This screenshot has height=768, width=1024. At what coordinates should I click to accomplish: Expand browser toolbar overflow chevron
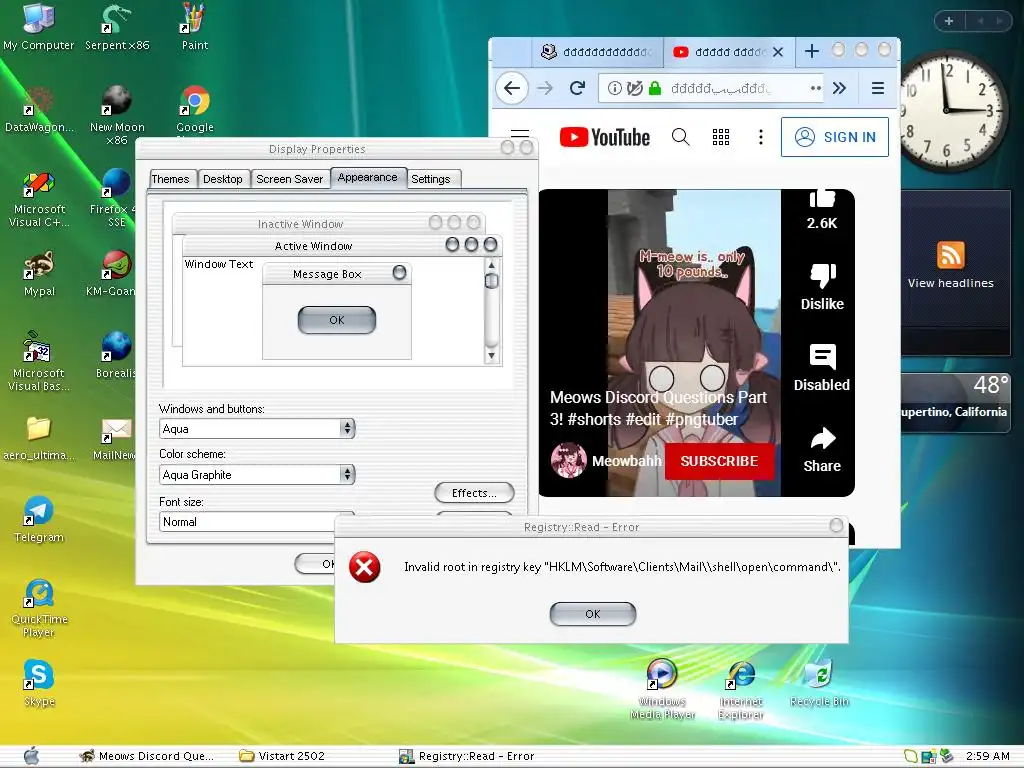click(840, 88)
